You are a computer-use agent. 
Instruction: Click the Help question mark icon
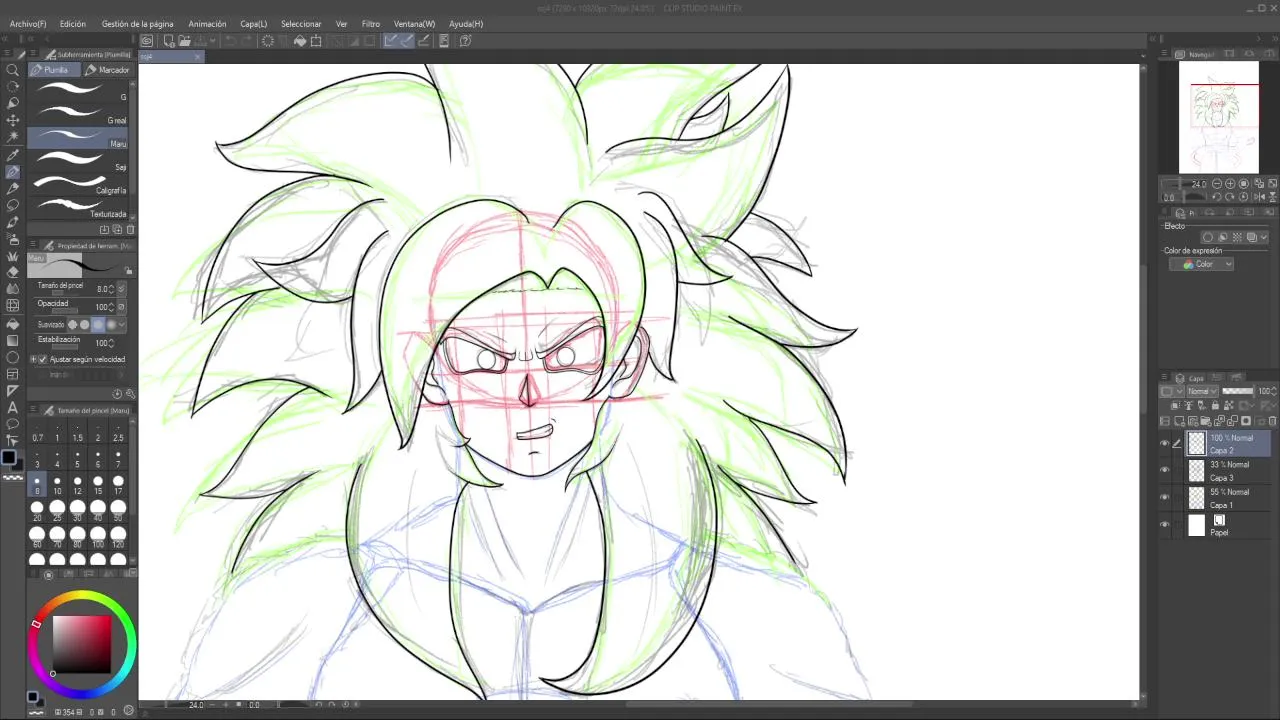[x=466, y=41]
